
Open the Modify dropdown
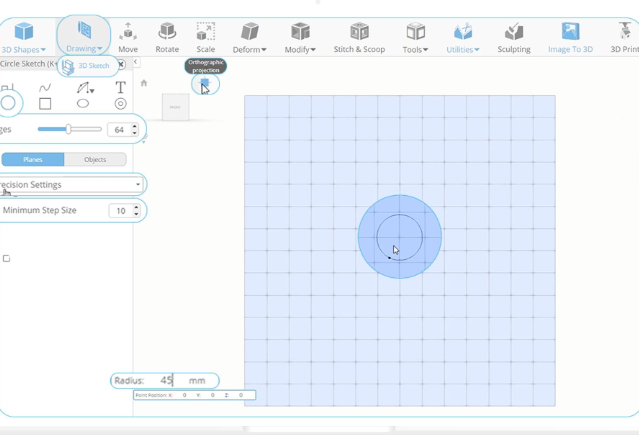[300, 38]
